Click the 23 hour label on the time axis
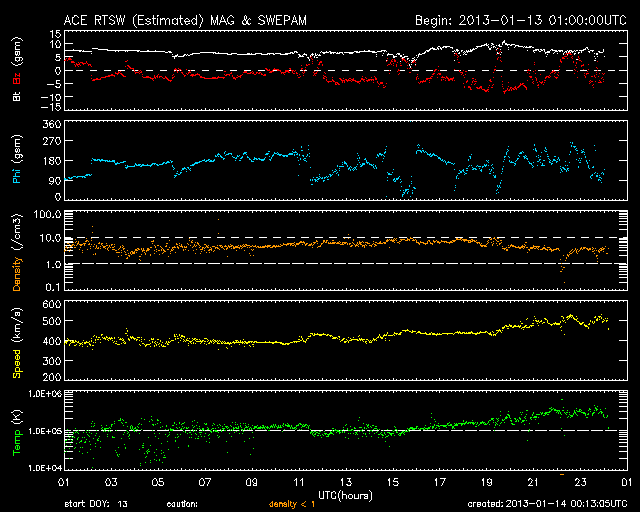Screen dimensions: 640x512 tap(580, 483)
